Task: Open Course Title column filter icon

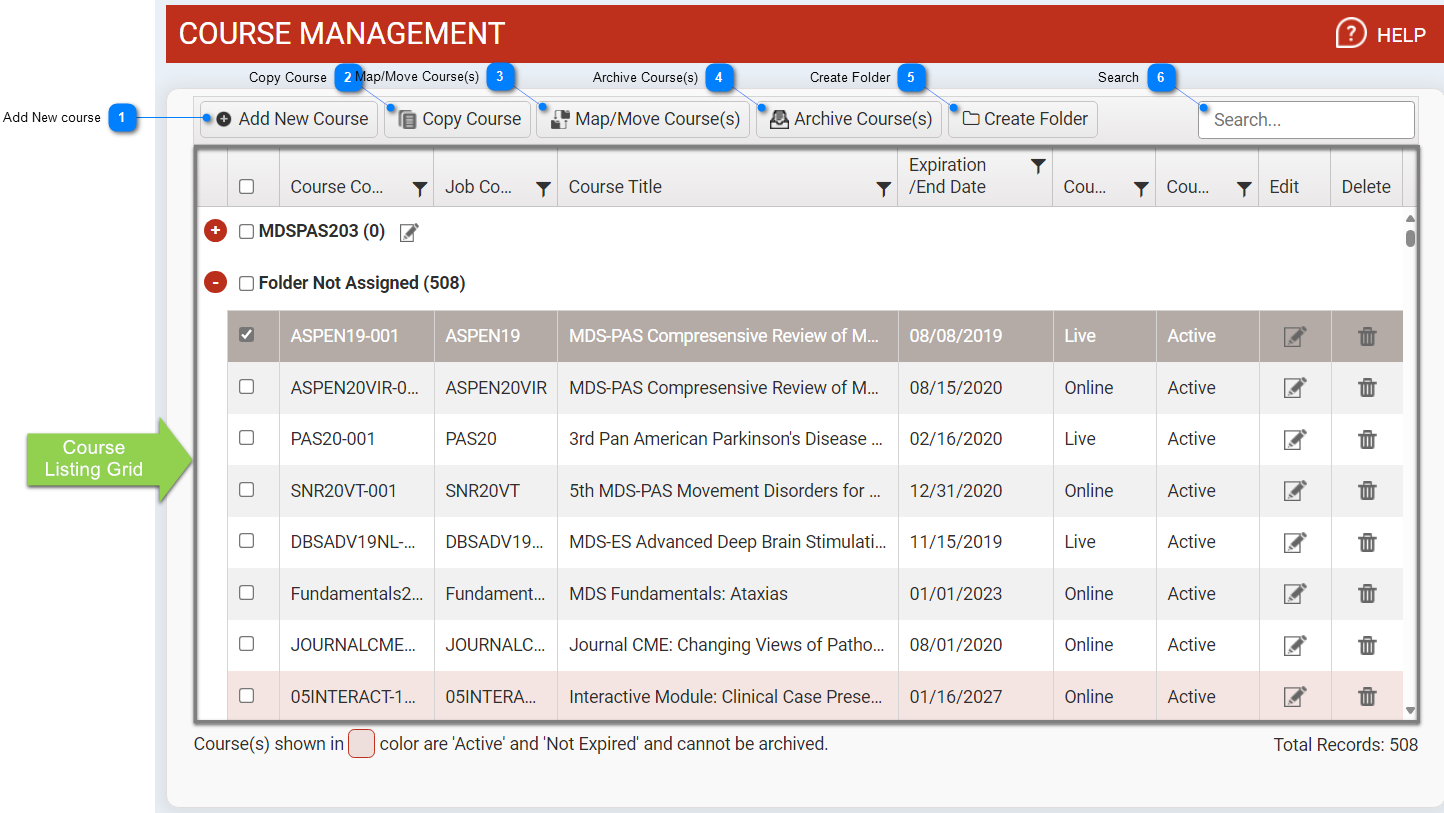Action: [x=884, y=188]
